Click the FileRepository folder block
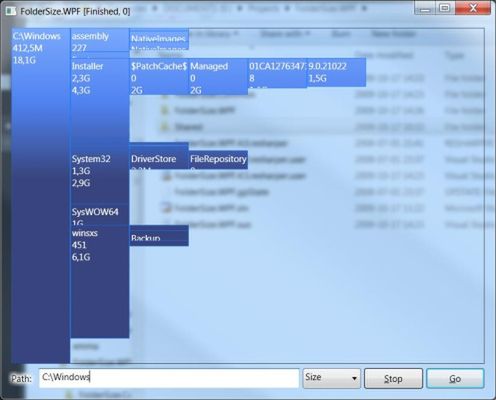496x400 pixels. click(x=218, y=160)
